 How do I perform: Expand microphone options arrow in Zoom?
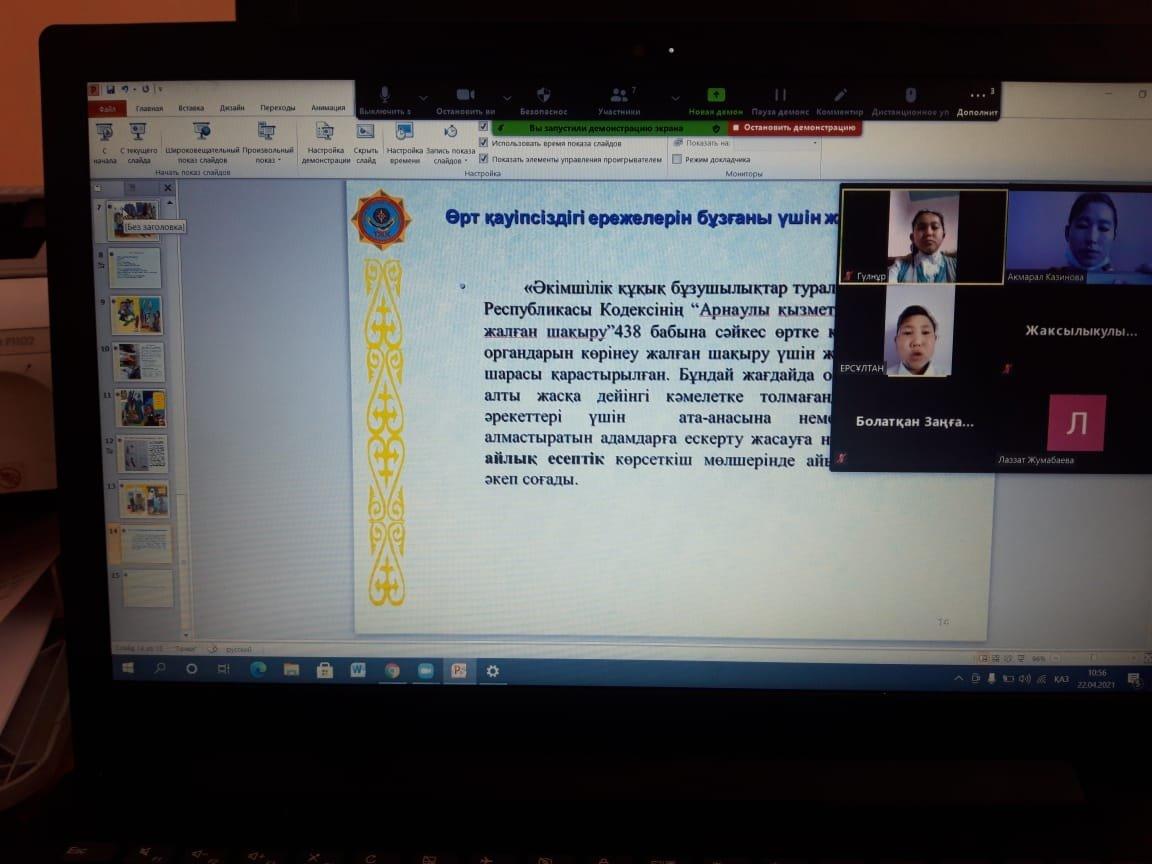423,98
